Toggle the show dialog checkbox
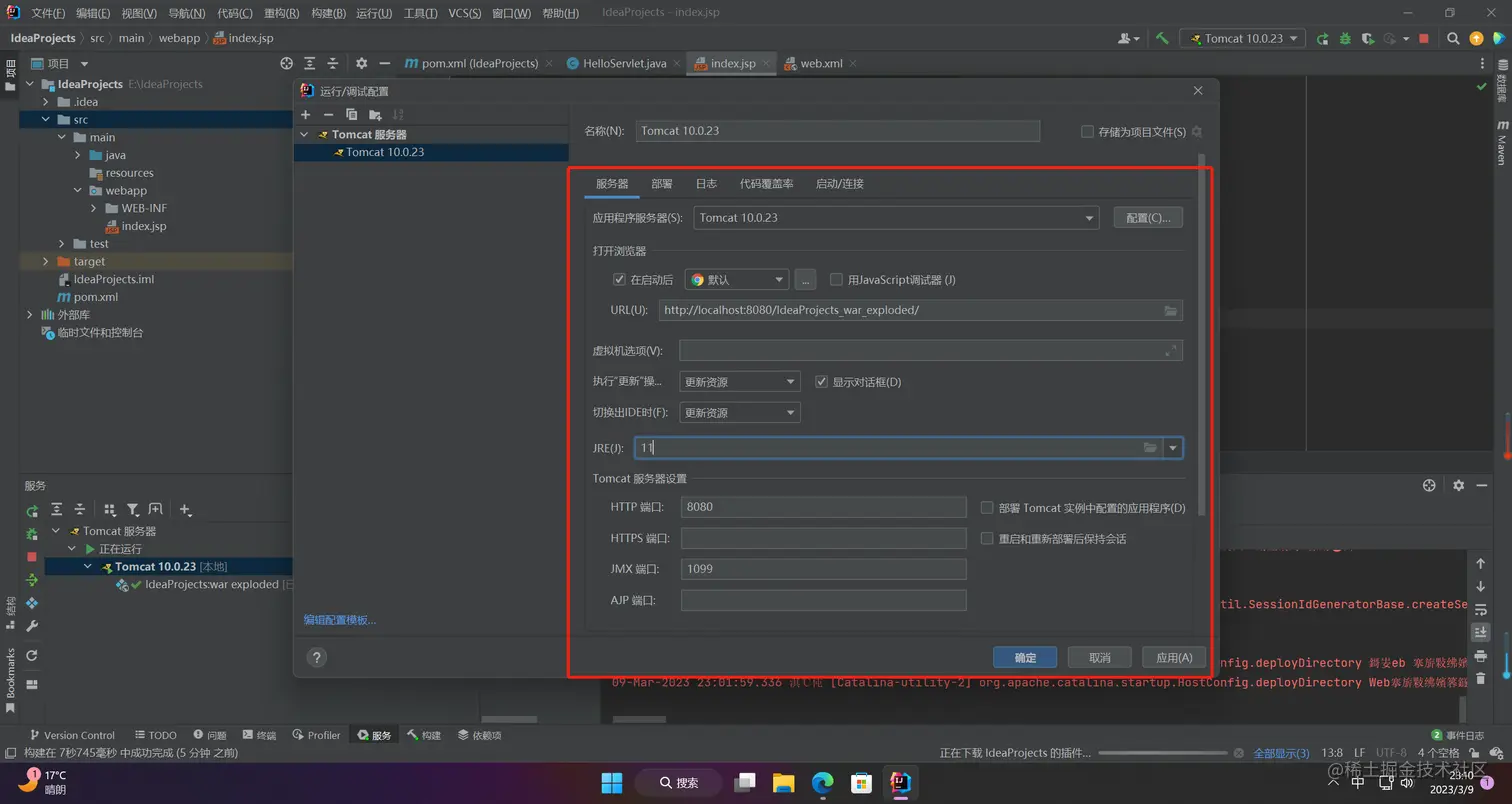The width and height of the screenshot is (1512, 804). tap(822, 382)
